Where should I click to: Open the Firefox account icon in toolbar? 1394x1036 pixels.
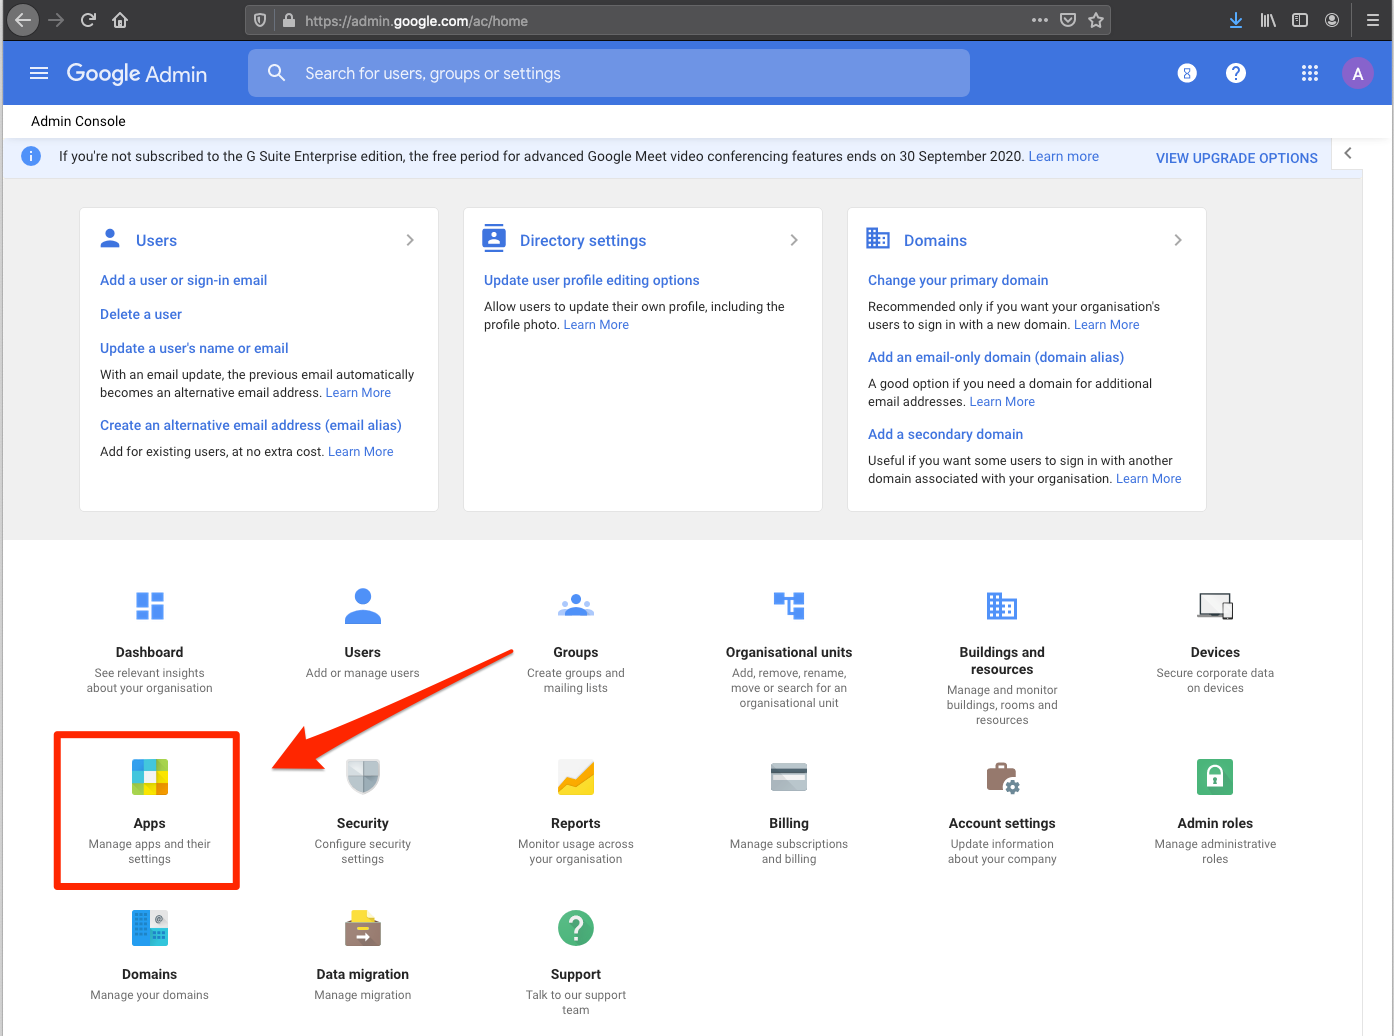(x=1332, y=20)
